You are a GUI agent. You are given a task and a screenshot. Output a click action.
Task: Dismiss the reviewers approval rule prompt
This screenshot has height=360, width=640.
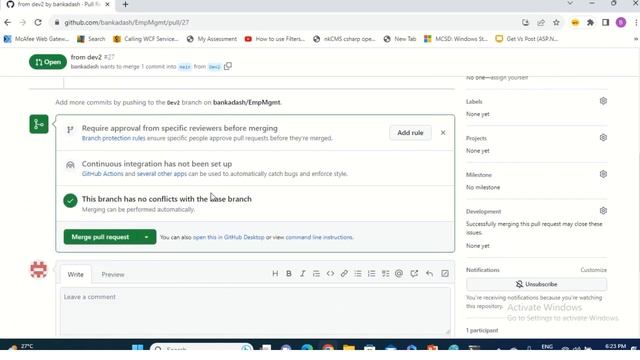tap(443, 133)
